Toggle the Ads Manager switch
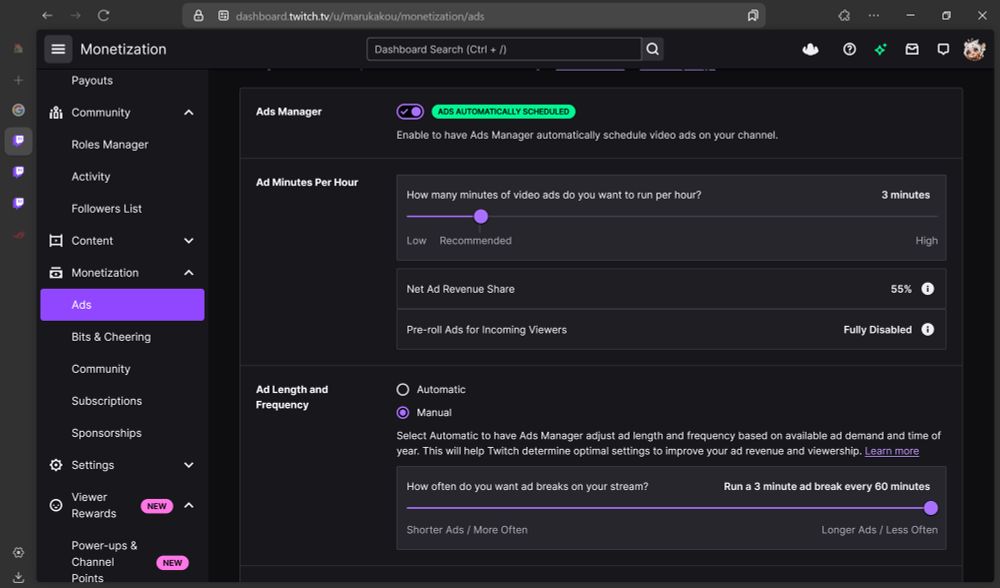 coord(410,112)
